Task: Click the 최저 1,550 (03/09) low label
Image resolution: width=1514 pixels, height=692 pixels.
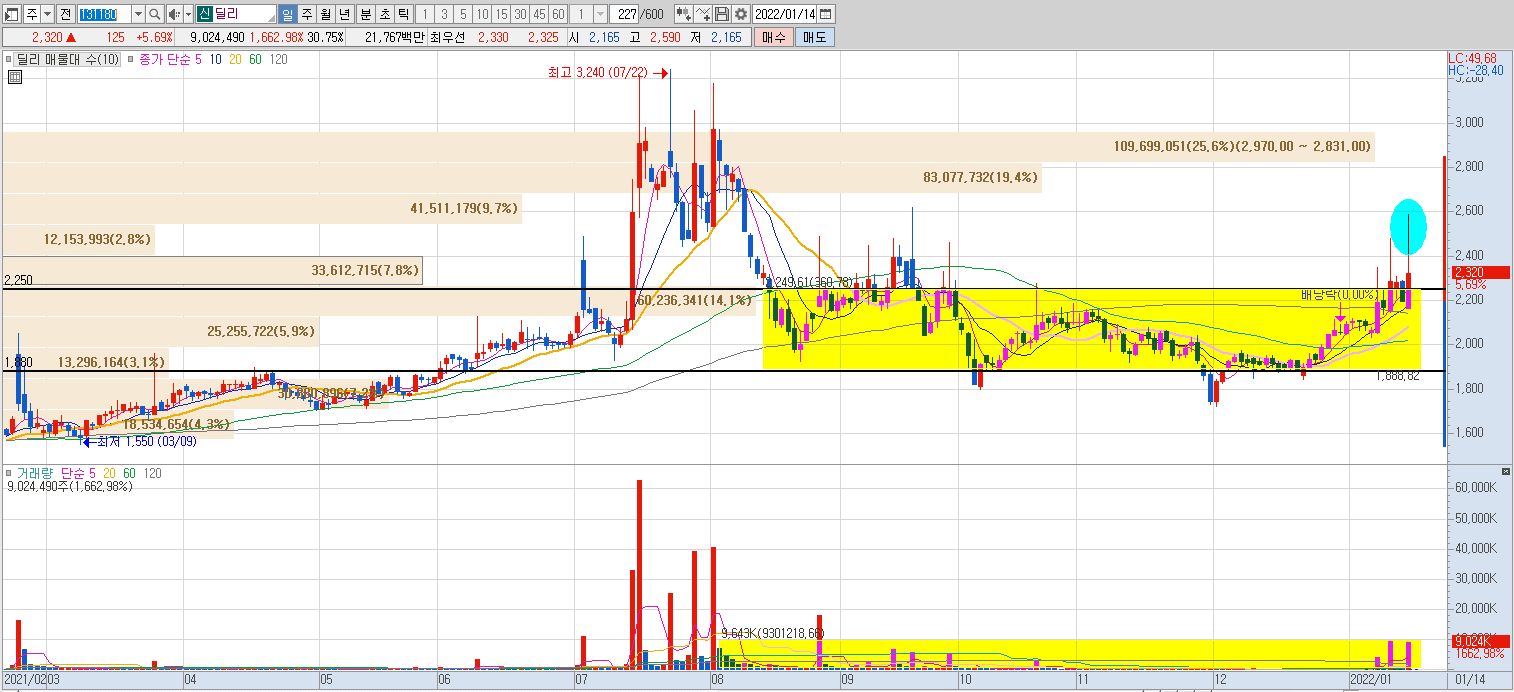Action: (x=146, y=441)
